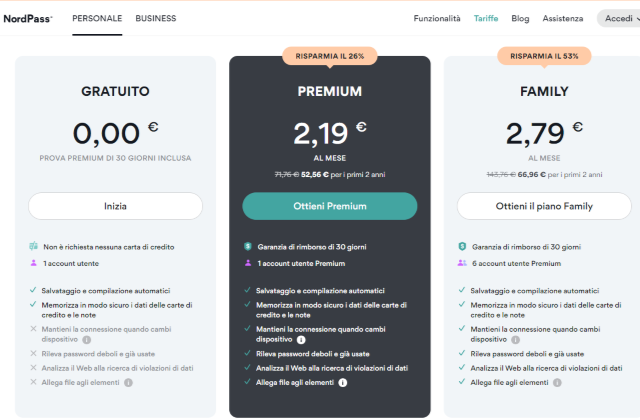Viewport: 640px width, 420px height.
Task: Open the Funzionalità menu item
Action: click(437, 18)
